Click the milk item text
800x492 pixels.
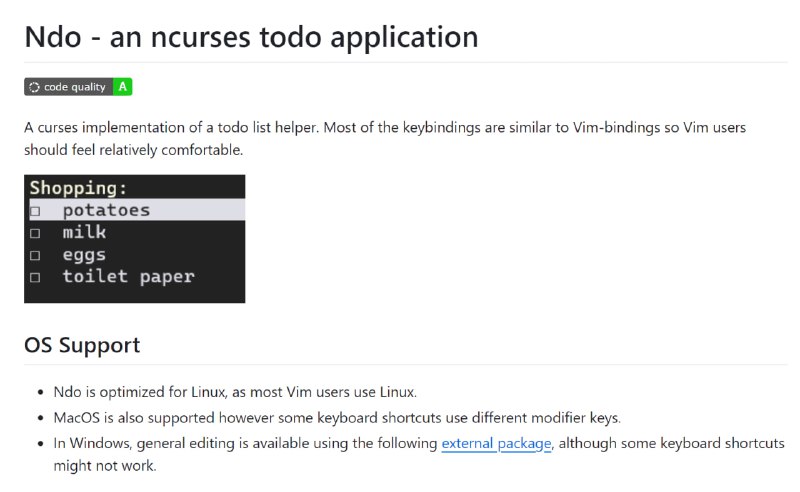[x=84, y=232]
